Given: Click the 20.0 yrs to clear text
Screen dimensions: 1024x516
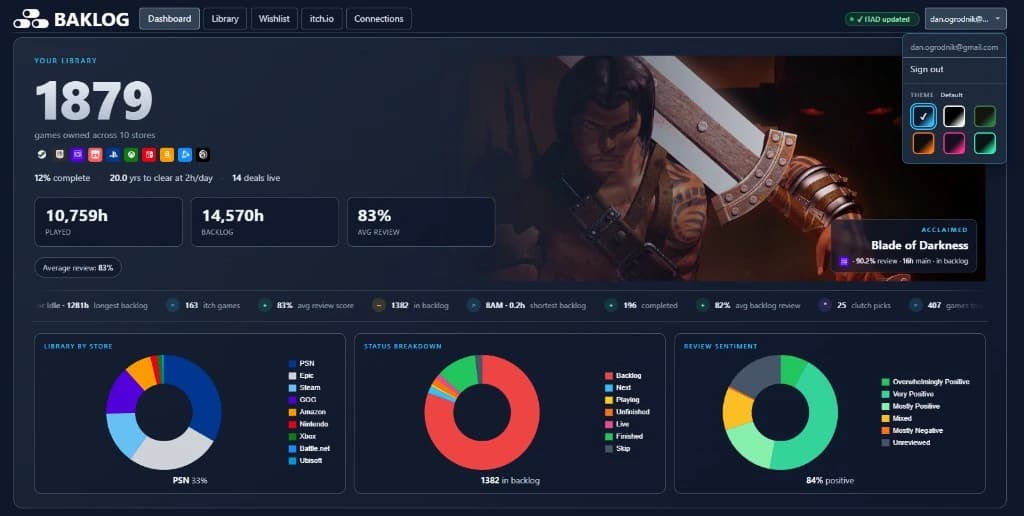Looking at the screenshot, I should click(161, 178).
